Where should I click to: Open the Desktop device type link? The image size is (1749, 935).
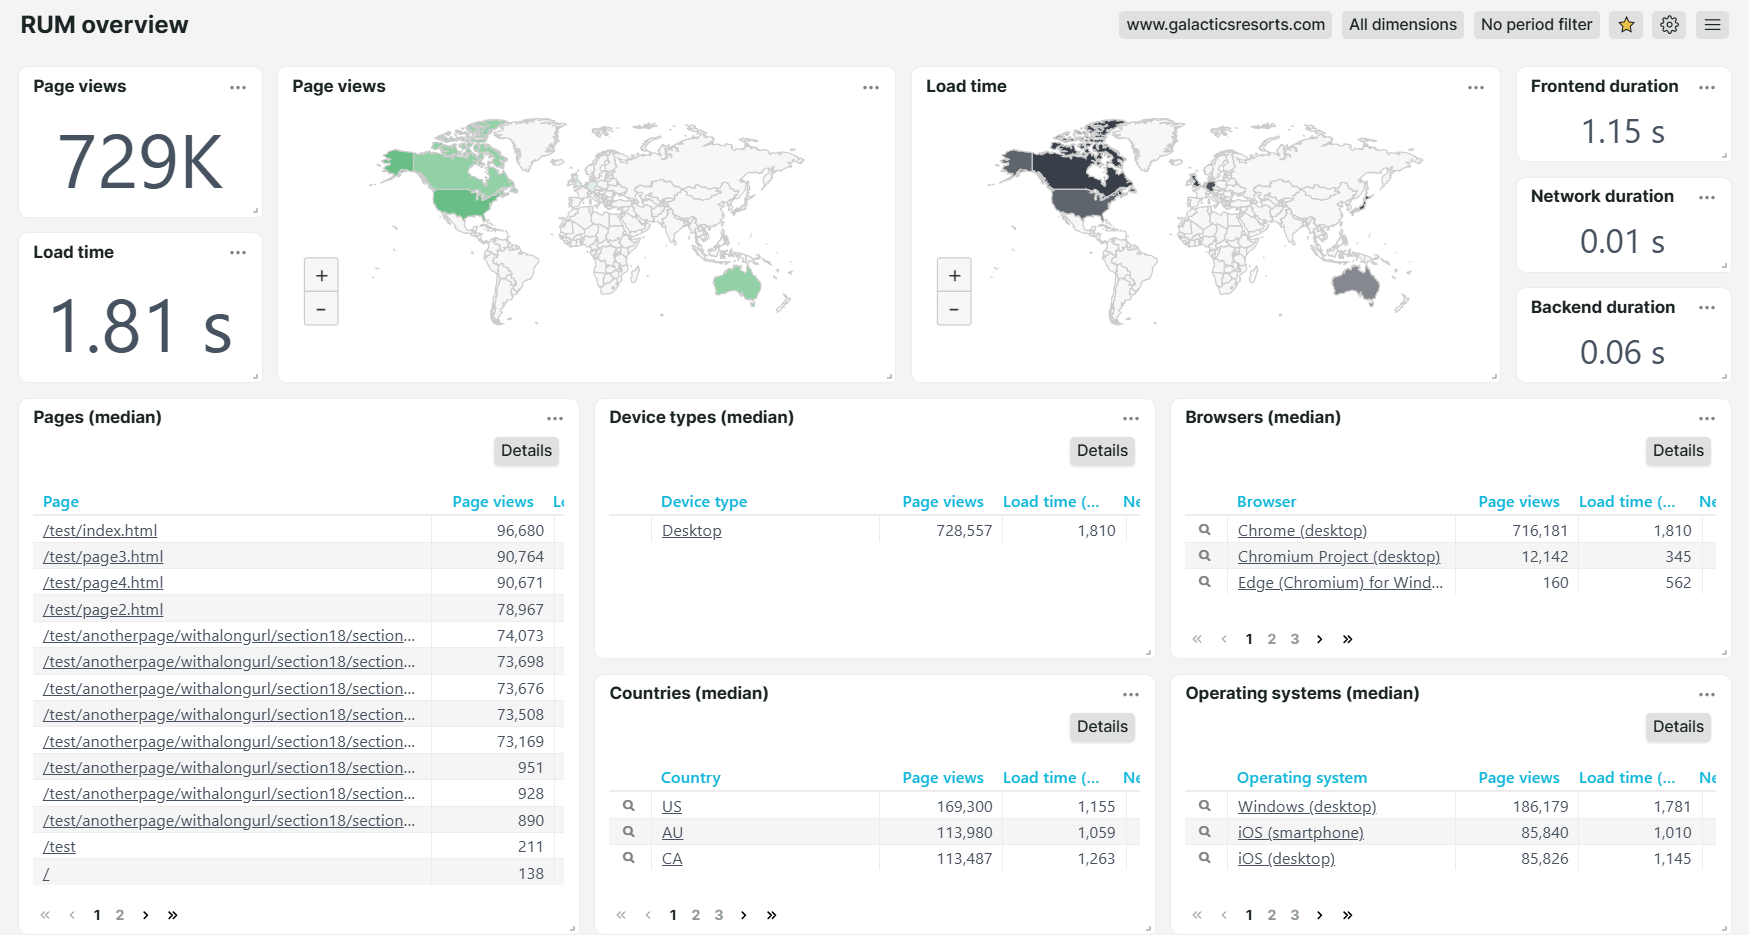pos(691,531)
